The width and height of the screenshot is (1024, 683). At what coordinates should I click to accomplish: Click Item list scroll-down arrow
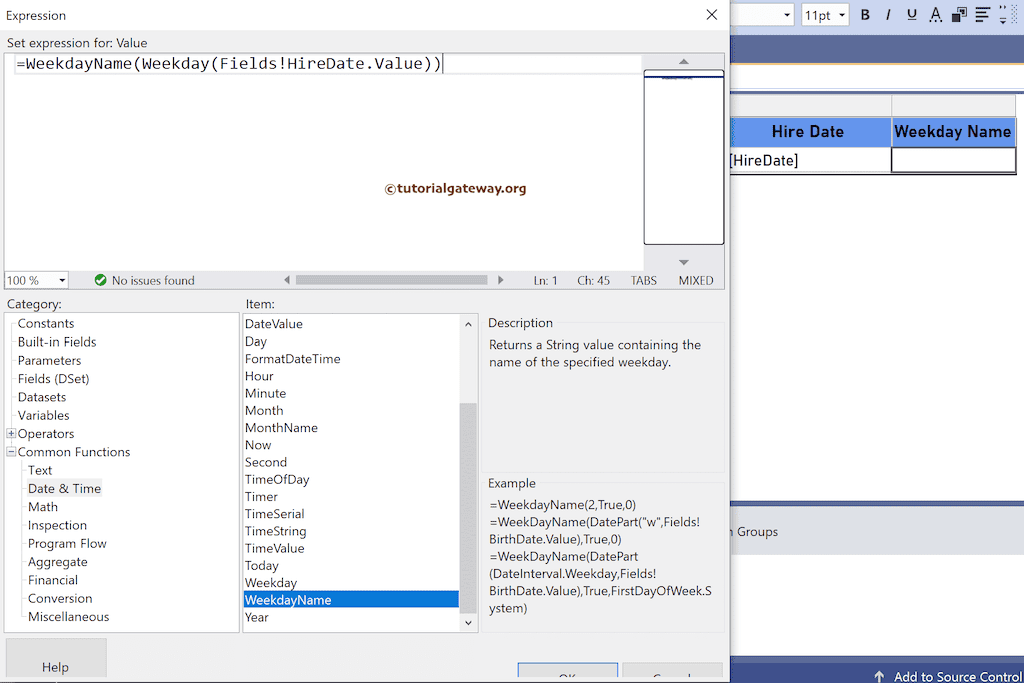pyautogui.click(x=468, y=622)
